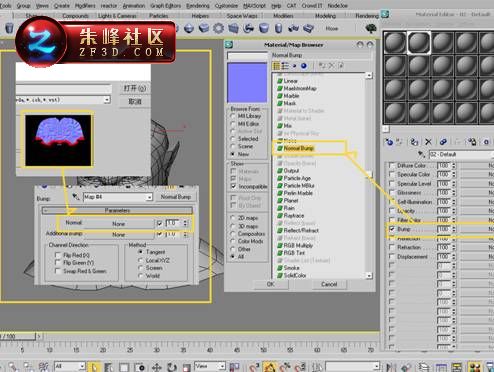494x372 pixels.
Task: Check Swap Red & Green option
Action: click(58, 271)
